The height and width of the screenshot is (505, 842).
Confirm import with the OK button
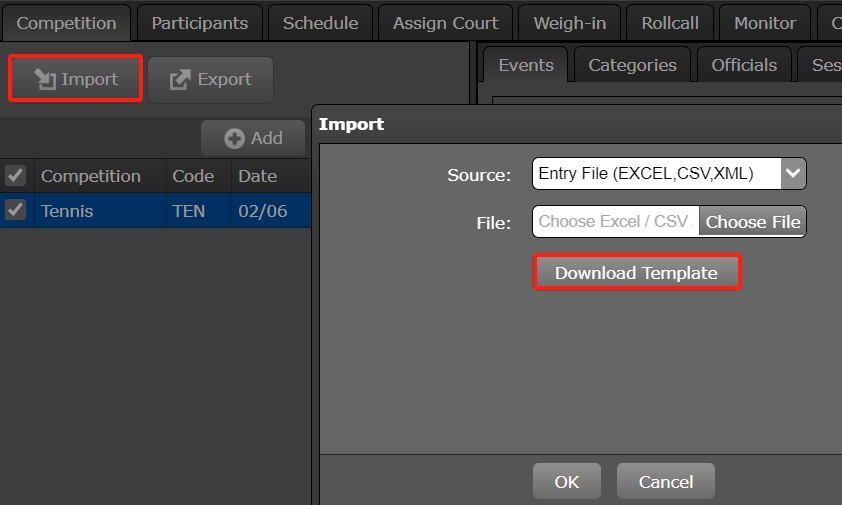[566, 482]
